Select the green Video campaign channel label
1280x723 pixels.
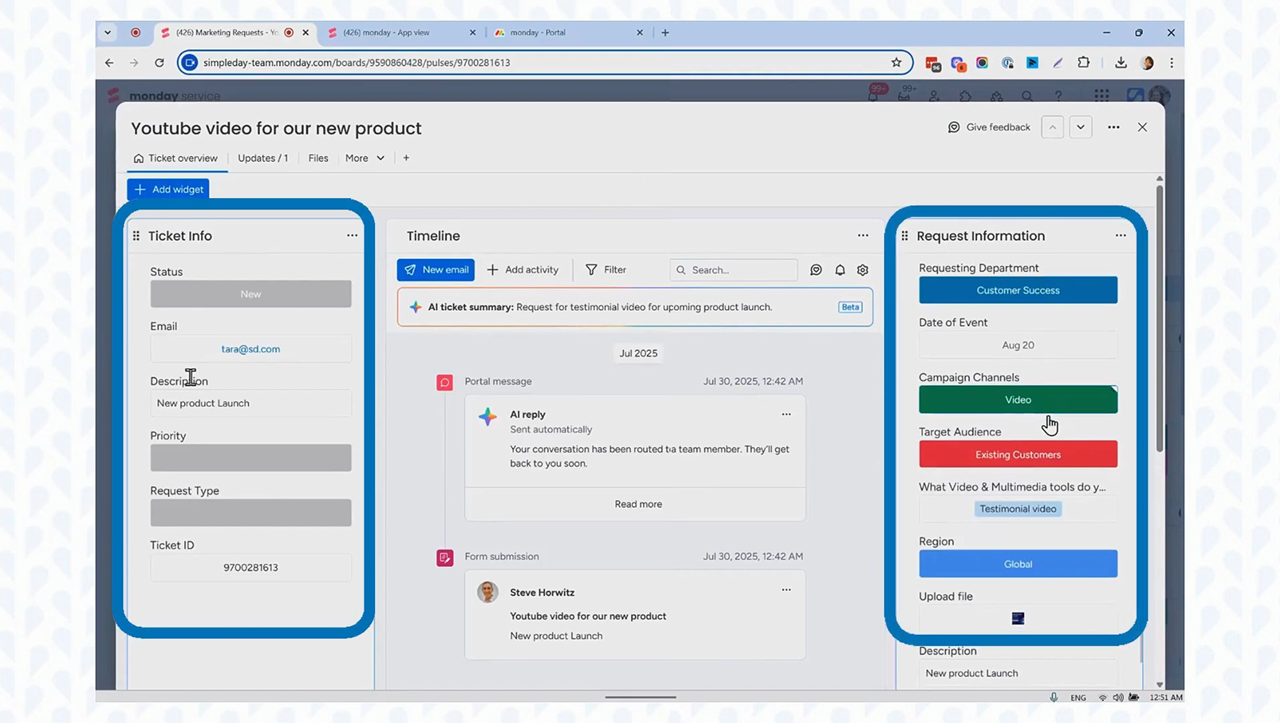1018,400
